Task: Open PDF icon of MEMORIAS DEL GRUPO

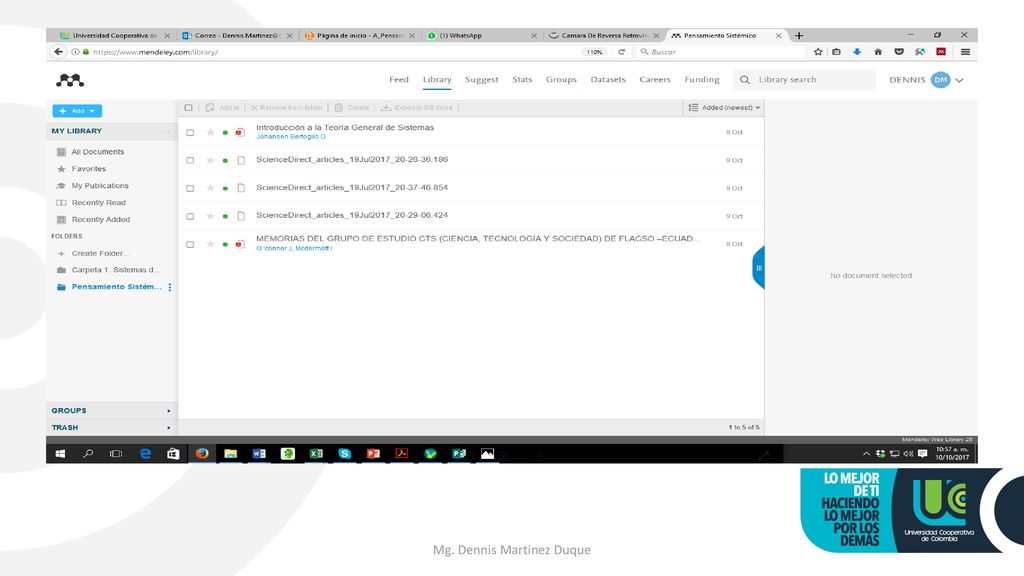Action: click(240, 244)
